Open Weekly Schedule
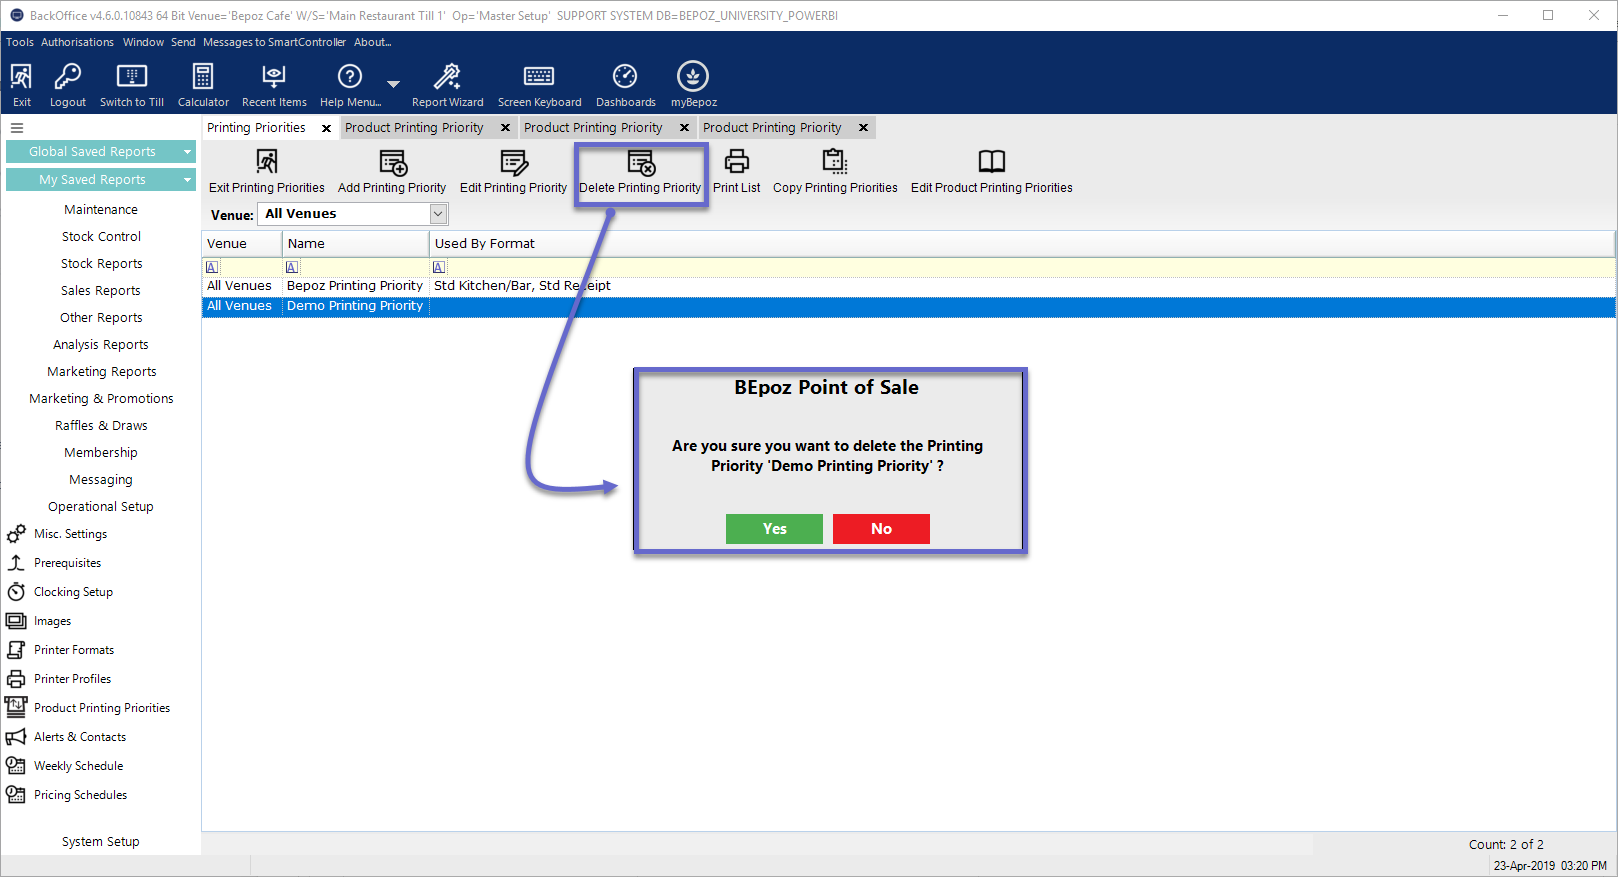Screen dimensions: 1618x877 pos(78,766)
